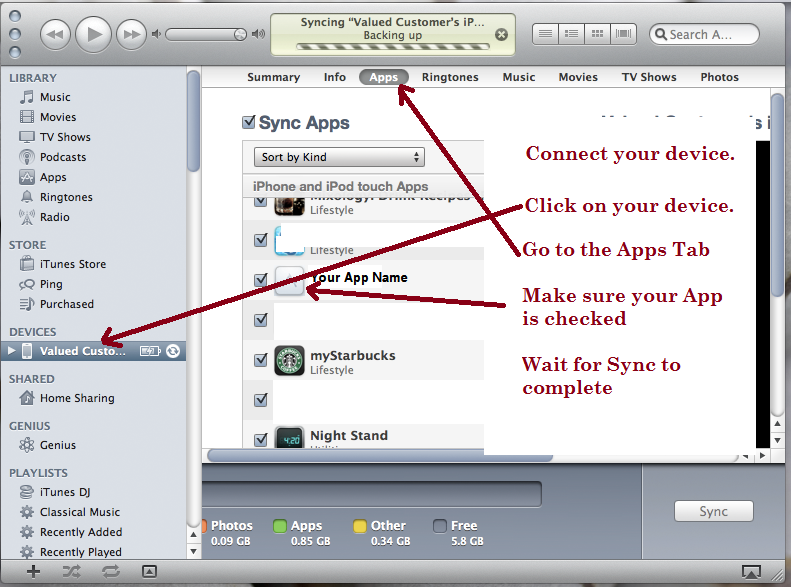Switch to the Info tab
Image resolution: width=791 pixels, height=587 pixels.
[x=334, y=77]
